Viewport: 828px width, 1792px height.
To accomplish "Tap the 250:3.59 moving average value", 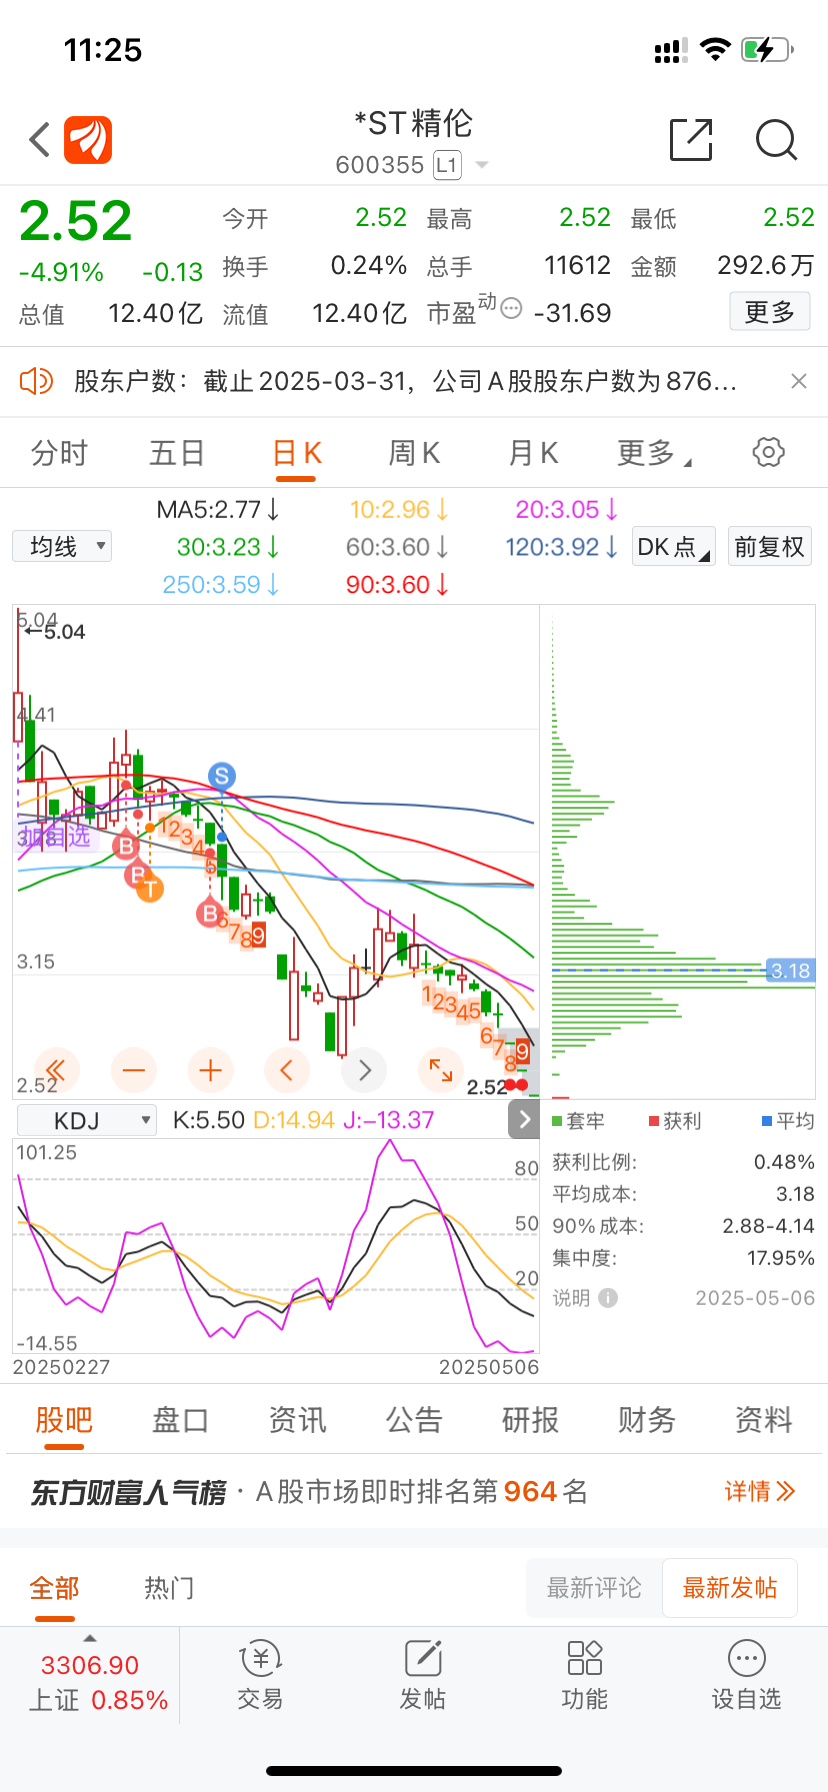I will 221,584.
